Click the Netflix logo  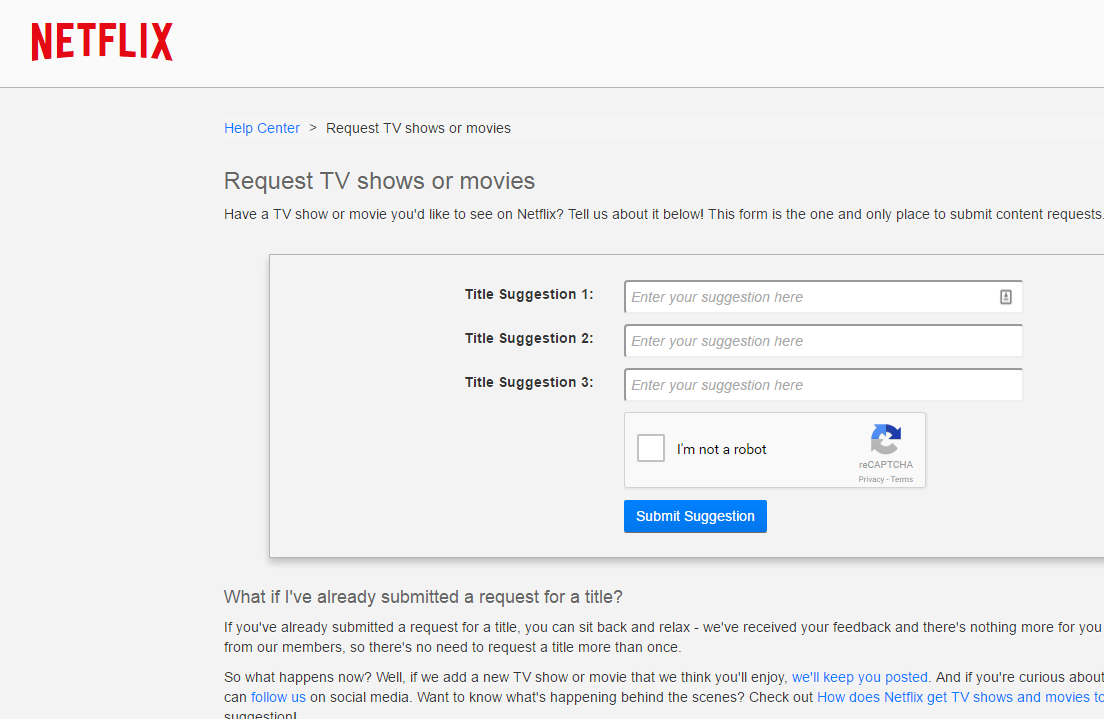(x=102, y=42)
